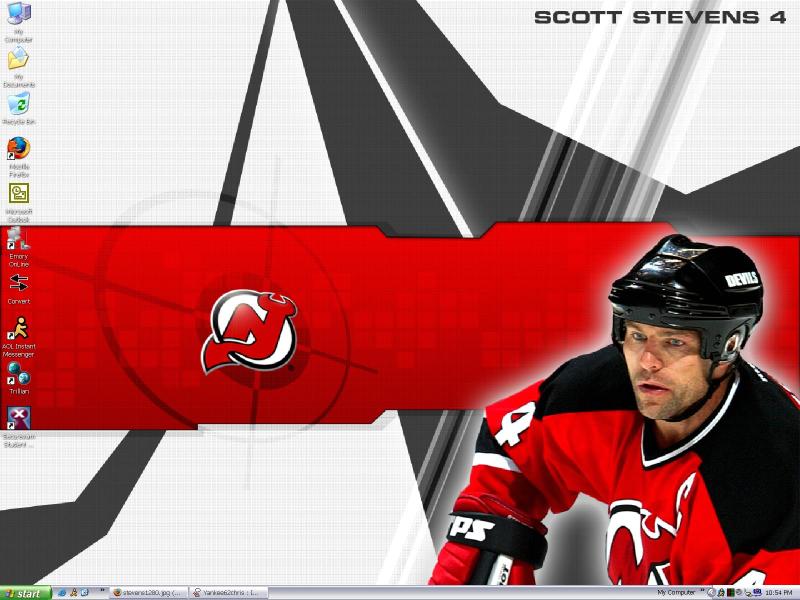800x600 pixels.
Task: Show hidden system tray icons
Action: point(710,593)
